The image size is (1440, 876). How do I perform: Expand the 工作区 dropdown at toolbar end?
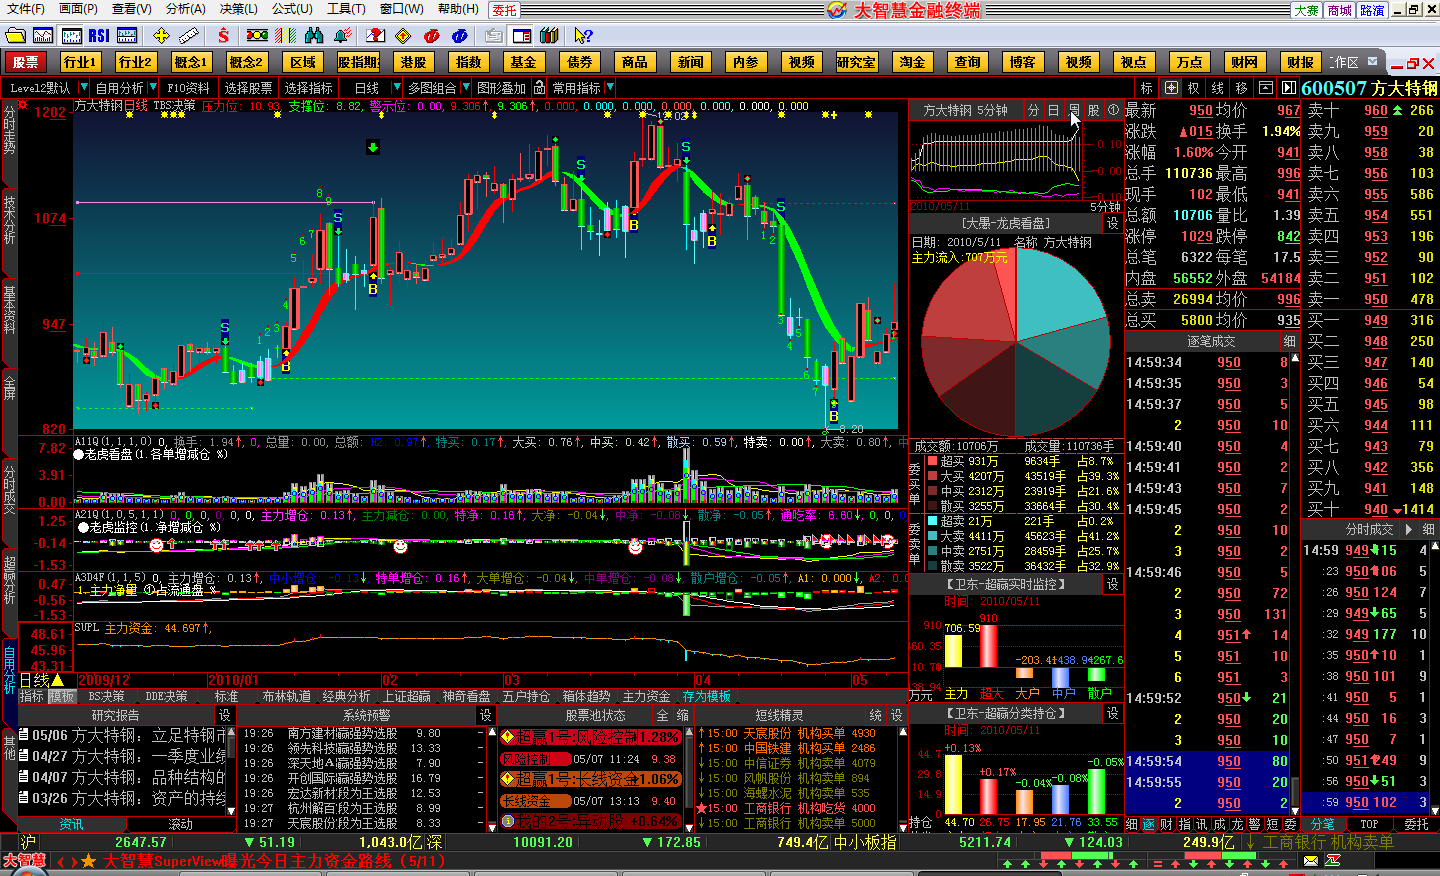coord(1374,61)
